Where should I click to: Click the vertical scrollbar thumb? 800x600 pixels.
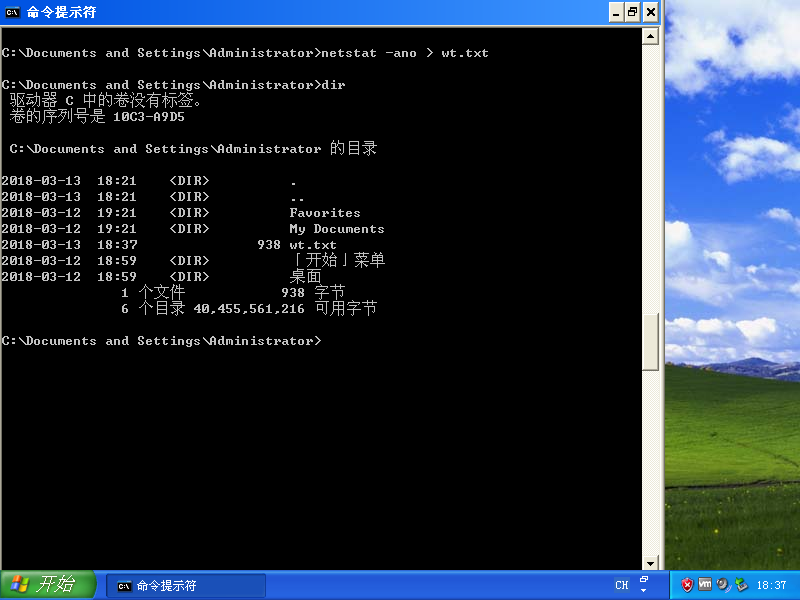(650, 341)
